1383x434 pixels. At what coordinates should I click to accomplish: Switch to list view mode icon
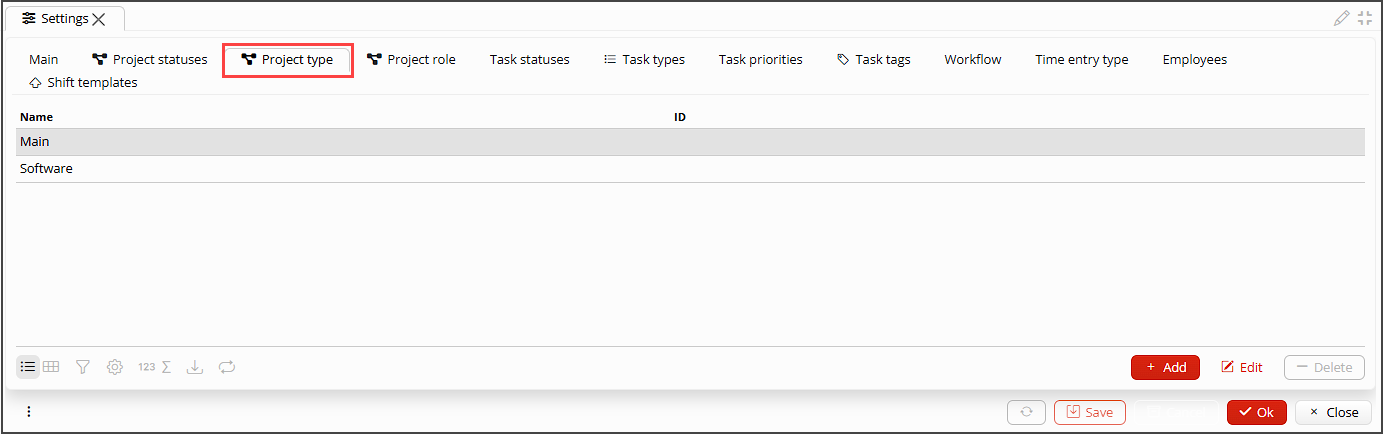tap(28, 367)
